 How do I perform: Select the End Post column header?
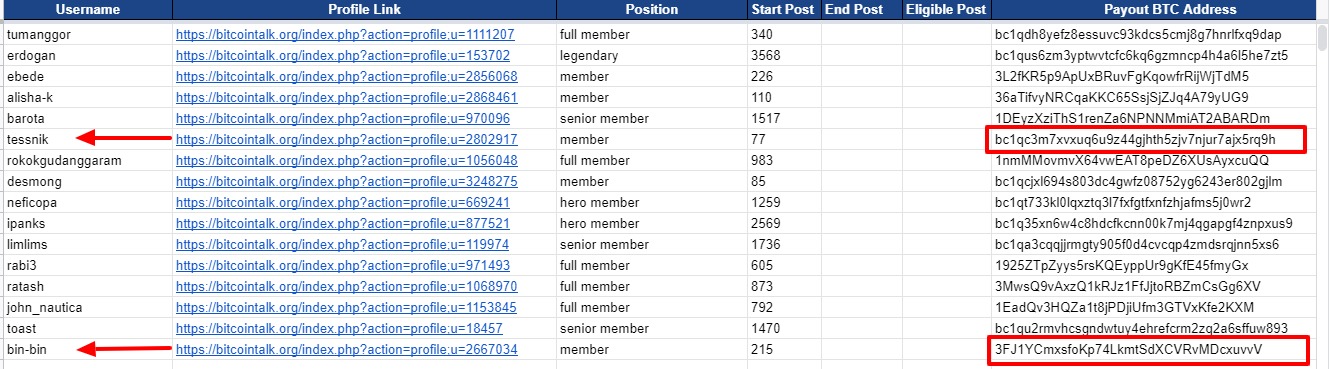pos(855,10)
